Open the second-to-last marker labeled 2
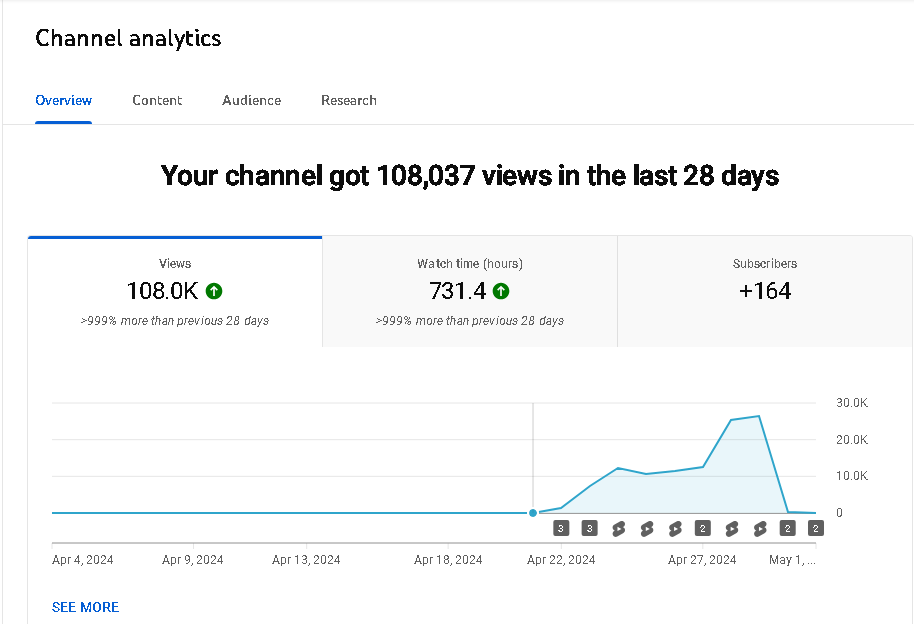Image resolution: width=914 pixels, height=629 pixels. click(787, 529)
